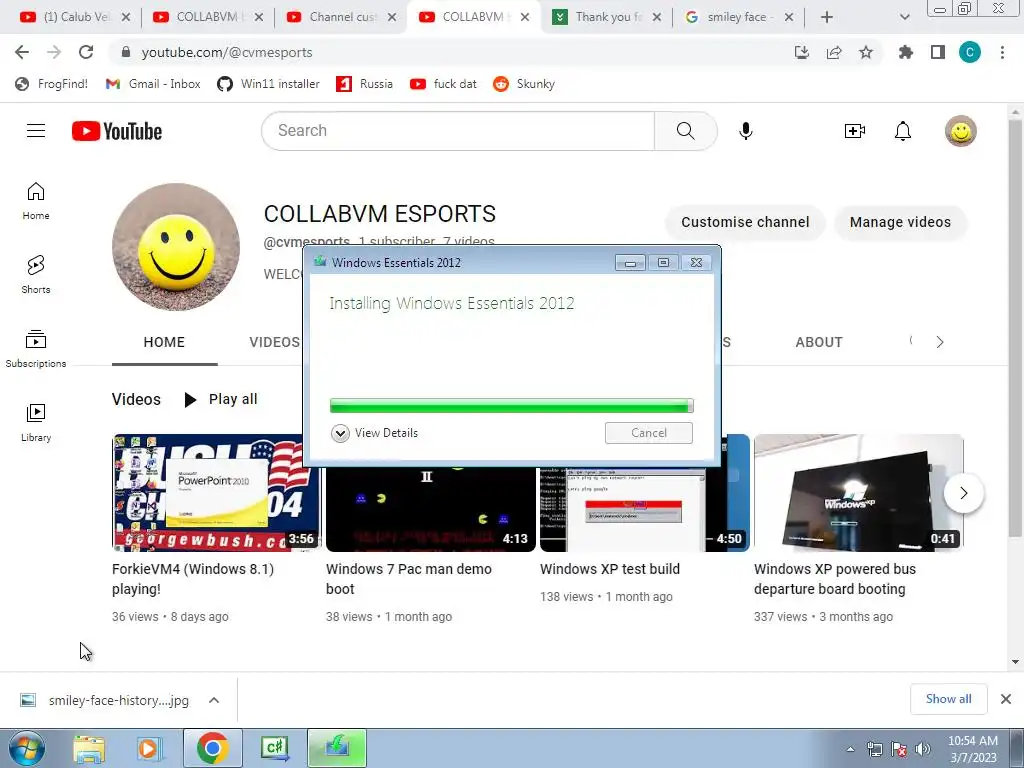This screenshot has height=768, width=1024.
Task: Open the account avatar menu
Action: (961, 131)
